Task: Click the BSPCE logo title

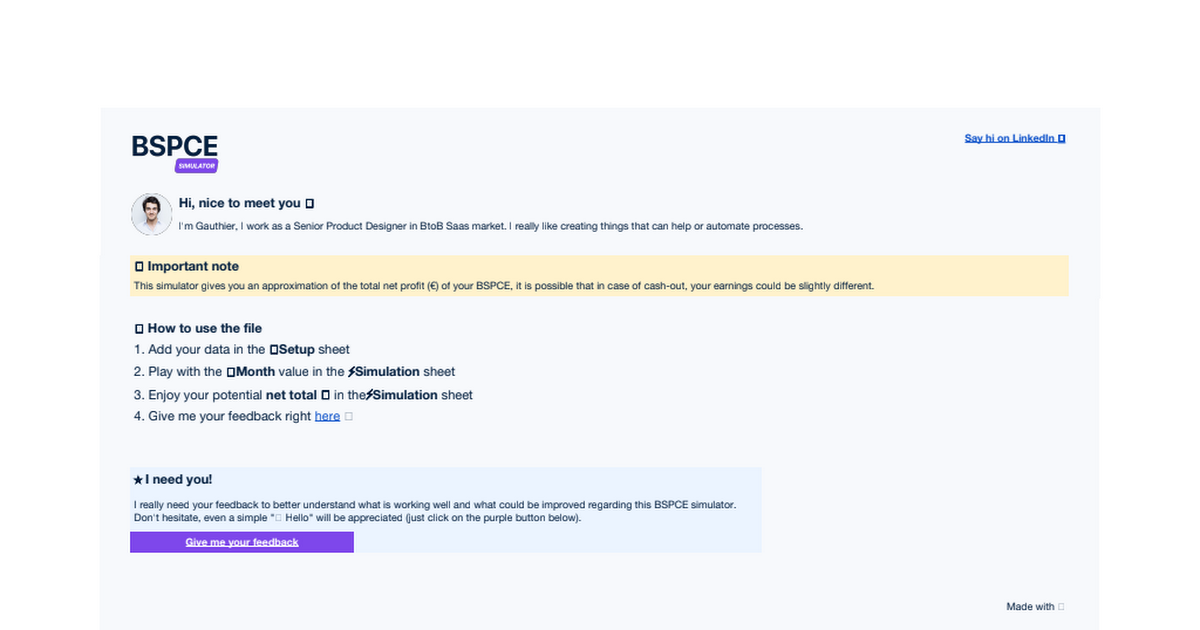Action: coord(175,146)
